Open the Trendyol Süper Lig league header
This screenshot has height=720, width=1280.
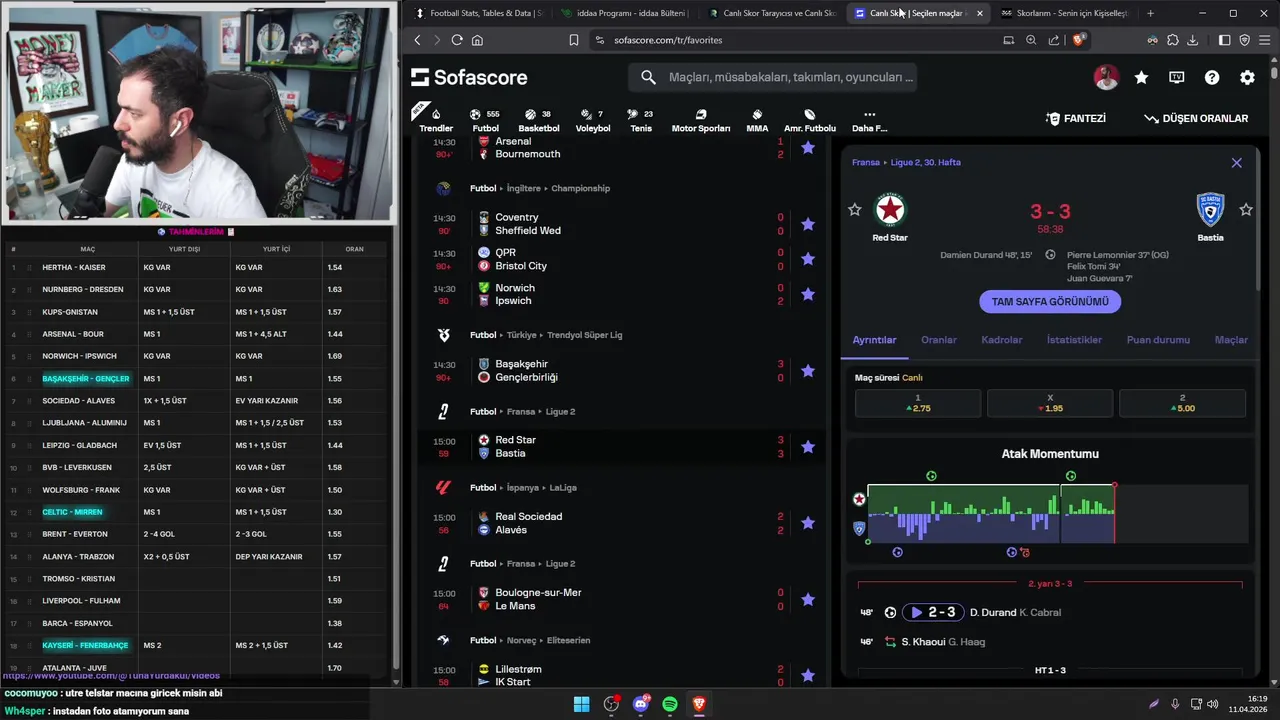coord(546,335)
